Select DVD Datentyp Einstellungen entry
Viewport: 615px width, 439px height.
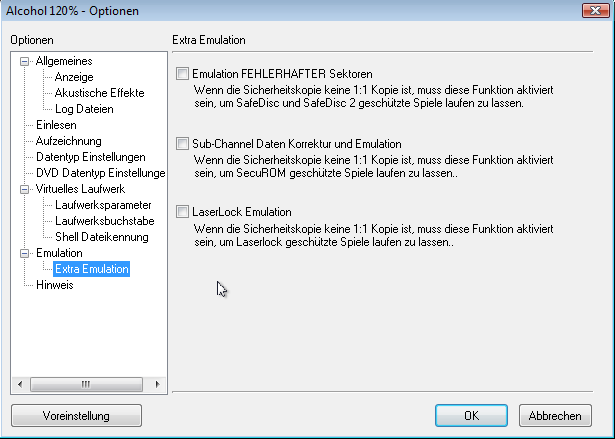tap(100, 173)
